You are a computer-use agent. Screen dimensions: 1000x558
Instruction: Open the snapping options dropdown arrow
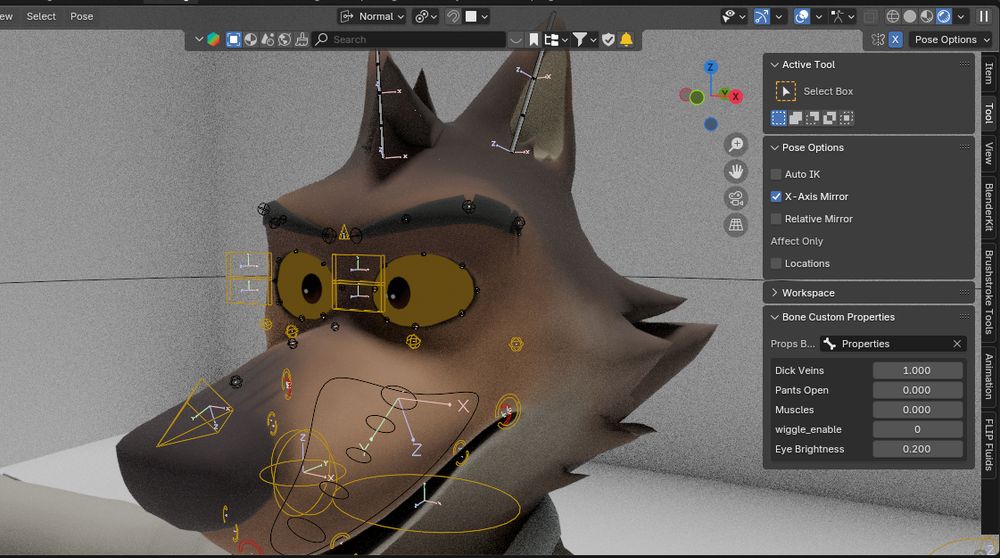(x=485, y=17)
